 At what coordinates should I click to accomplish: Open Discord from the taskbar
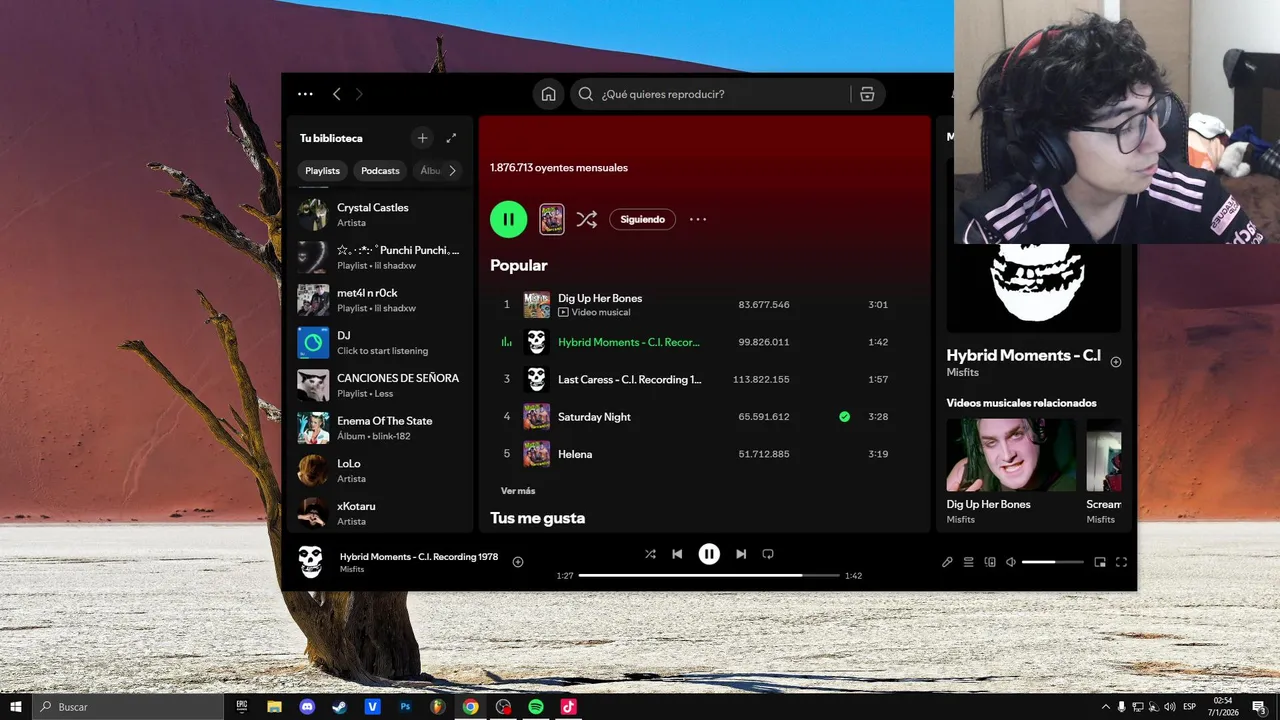pyautogui.click(x=307, y=707)
